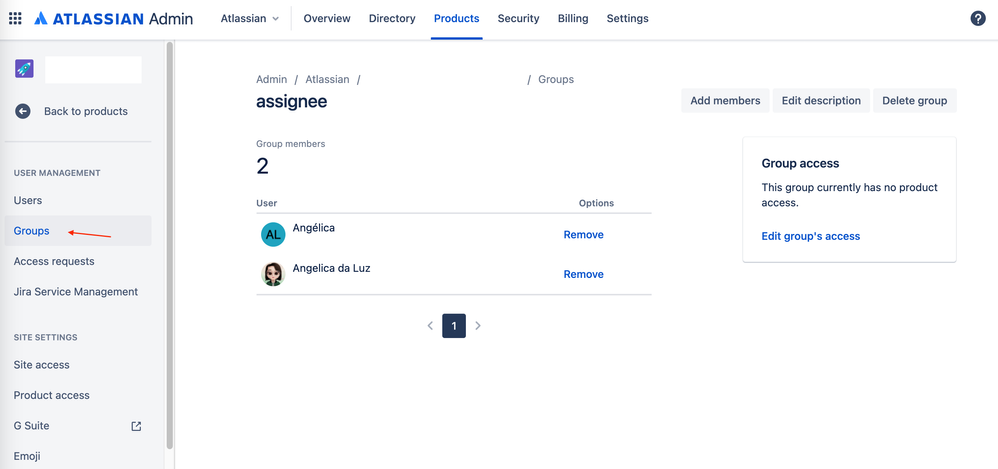The height and width of the screenshot is (469, 998).
Task: Open the Overview tab
Action: [x=327, y=18]
